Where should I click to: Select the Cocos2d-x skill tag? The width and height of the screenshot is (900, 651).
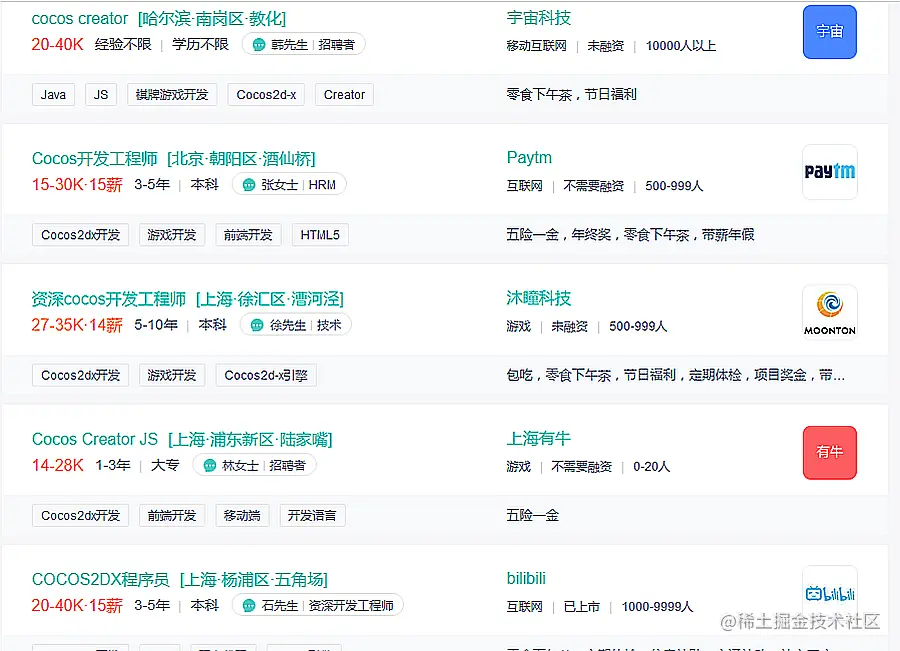click(x=266, y=95)
